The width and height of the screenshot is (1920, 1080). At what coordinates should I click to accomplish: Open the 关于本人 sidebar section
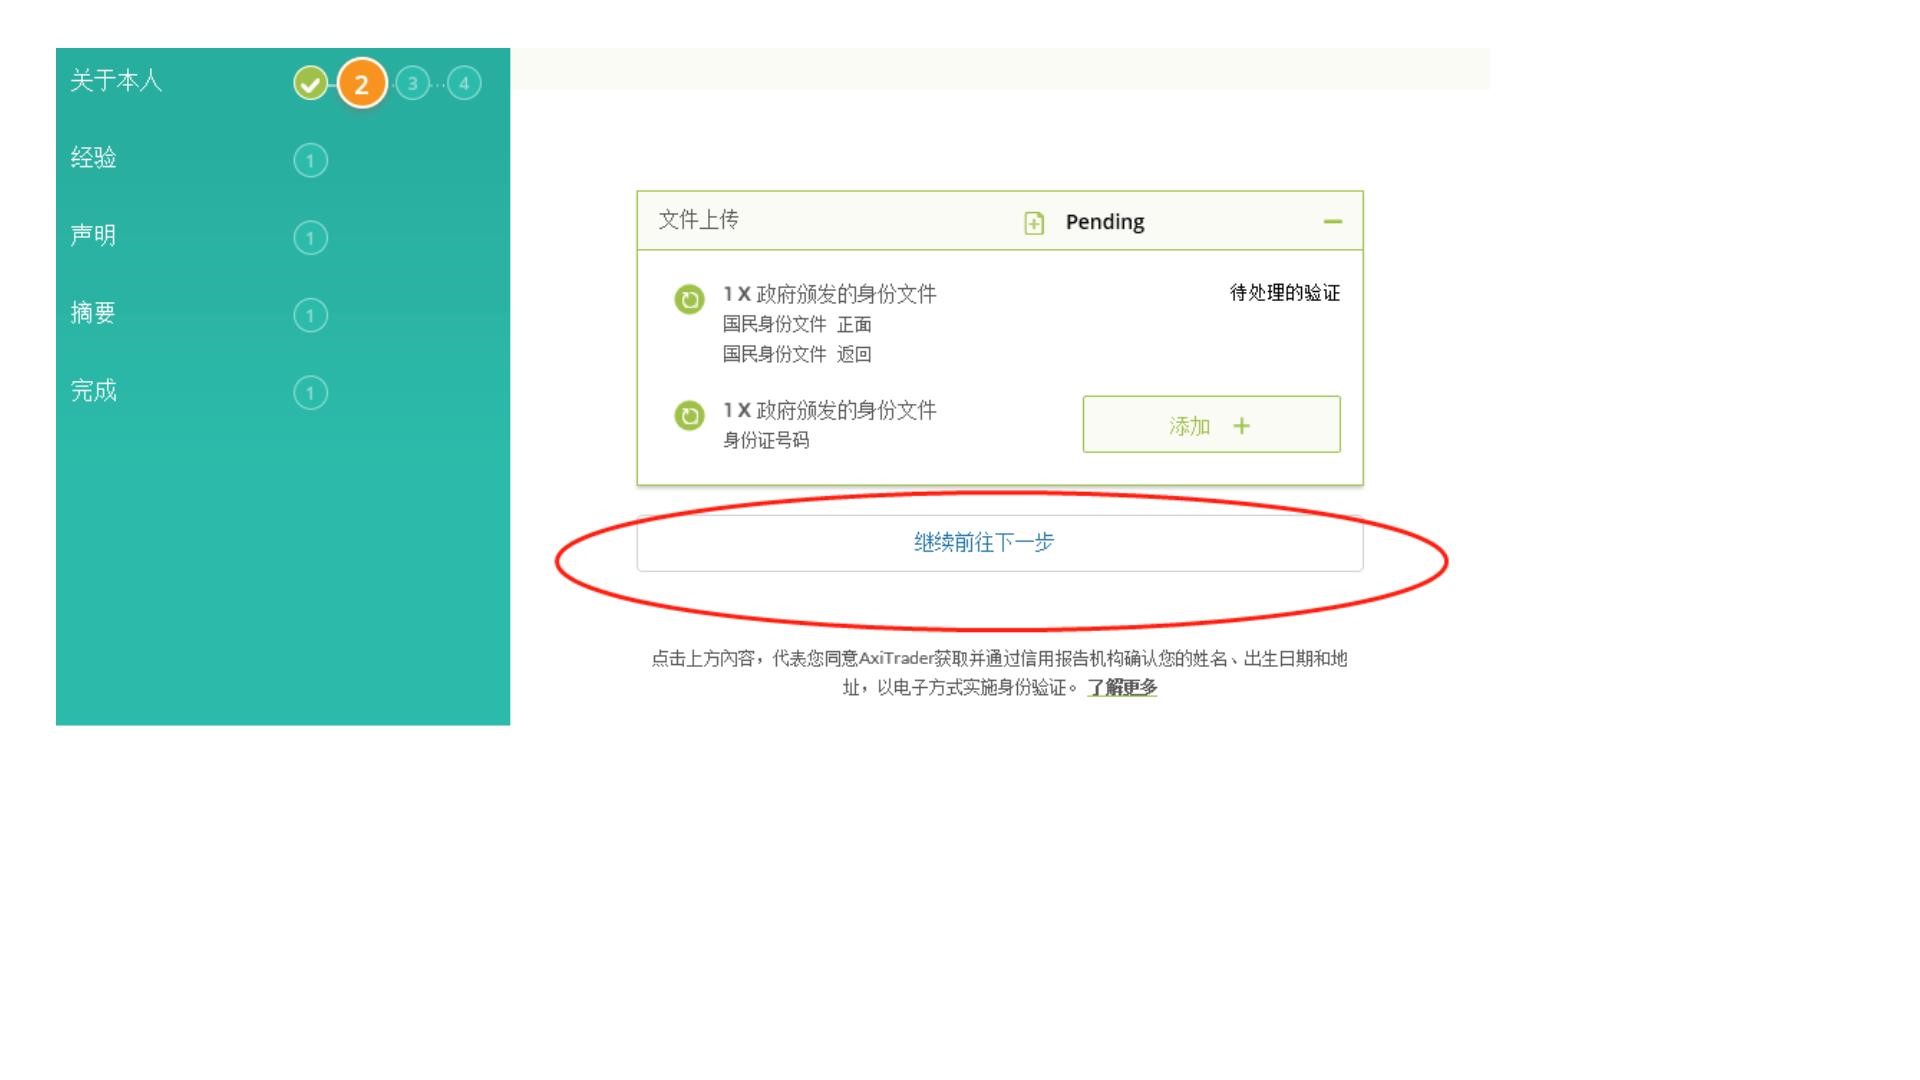coord(116,81)
